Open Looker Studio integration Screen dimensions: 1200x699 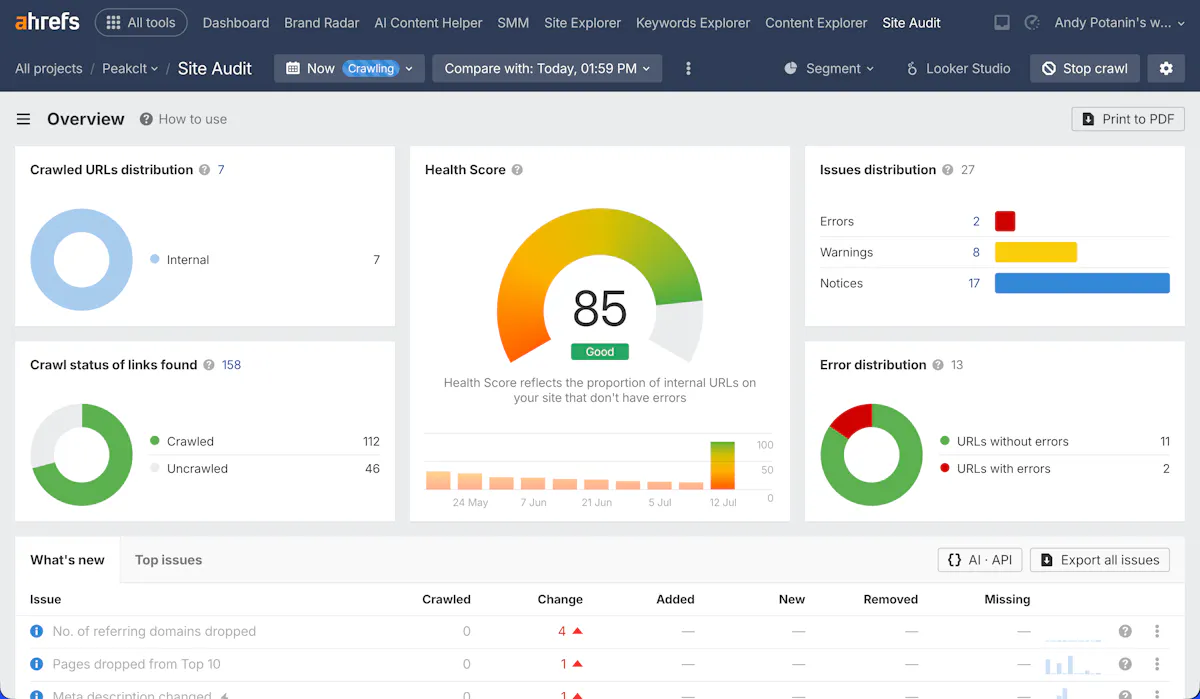point(958,68)
